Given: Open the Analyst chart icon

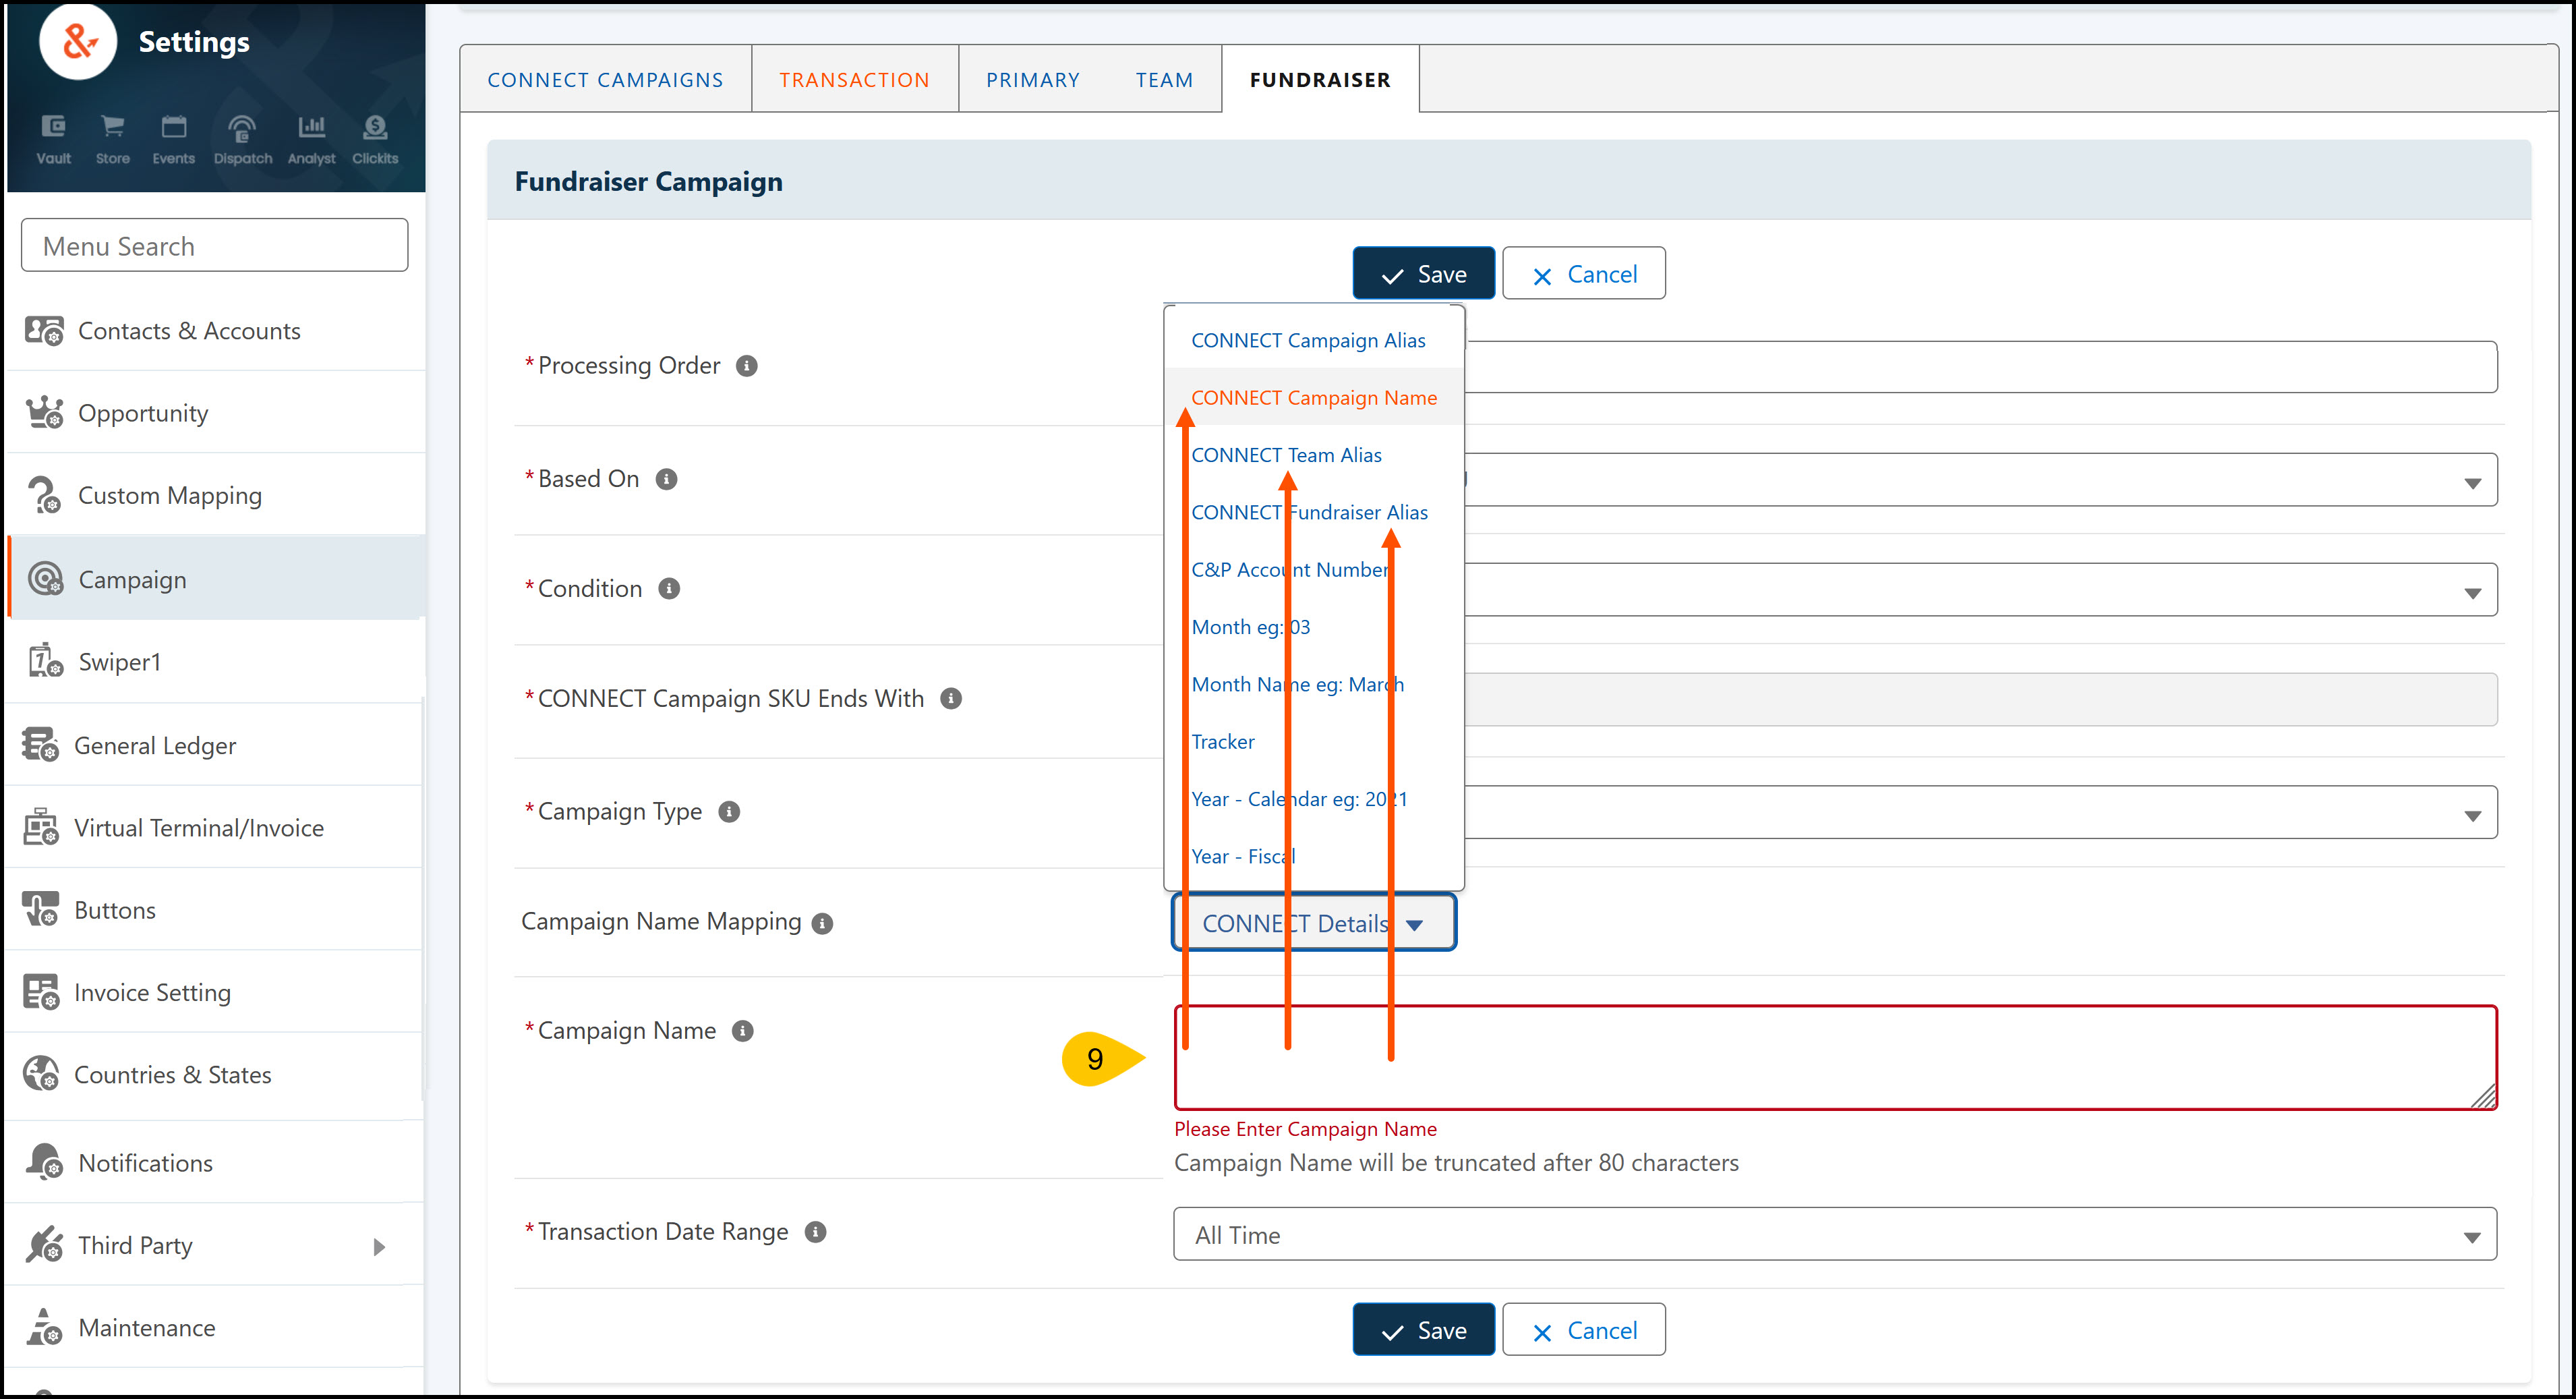Looking at the screenshot, I should point(311,139).
